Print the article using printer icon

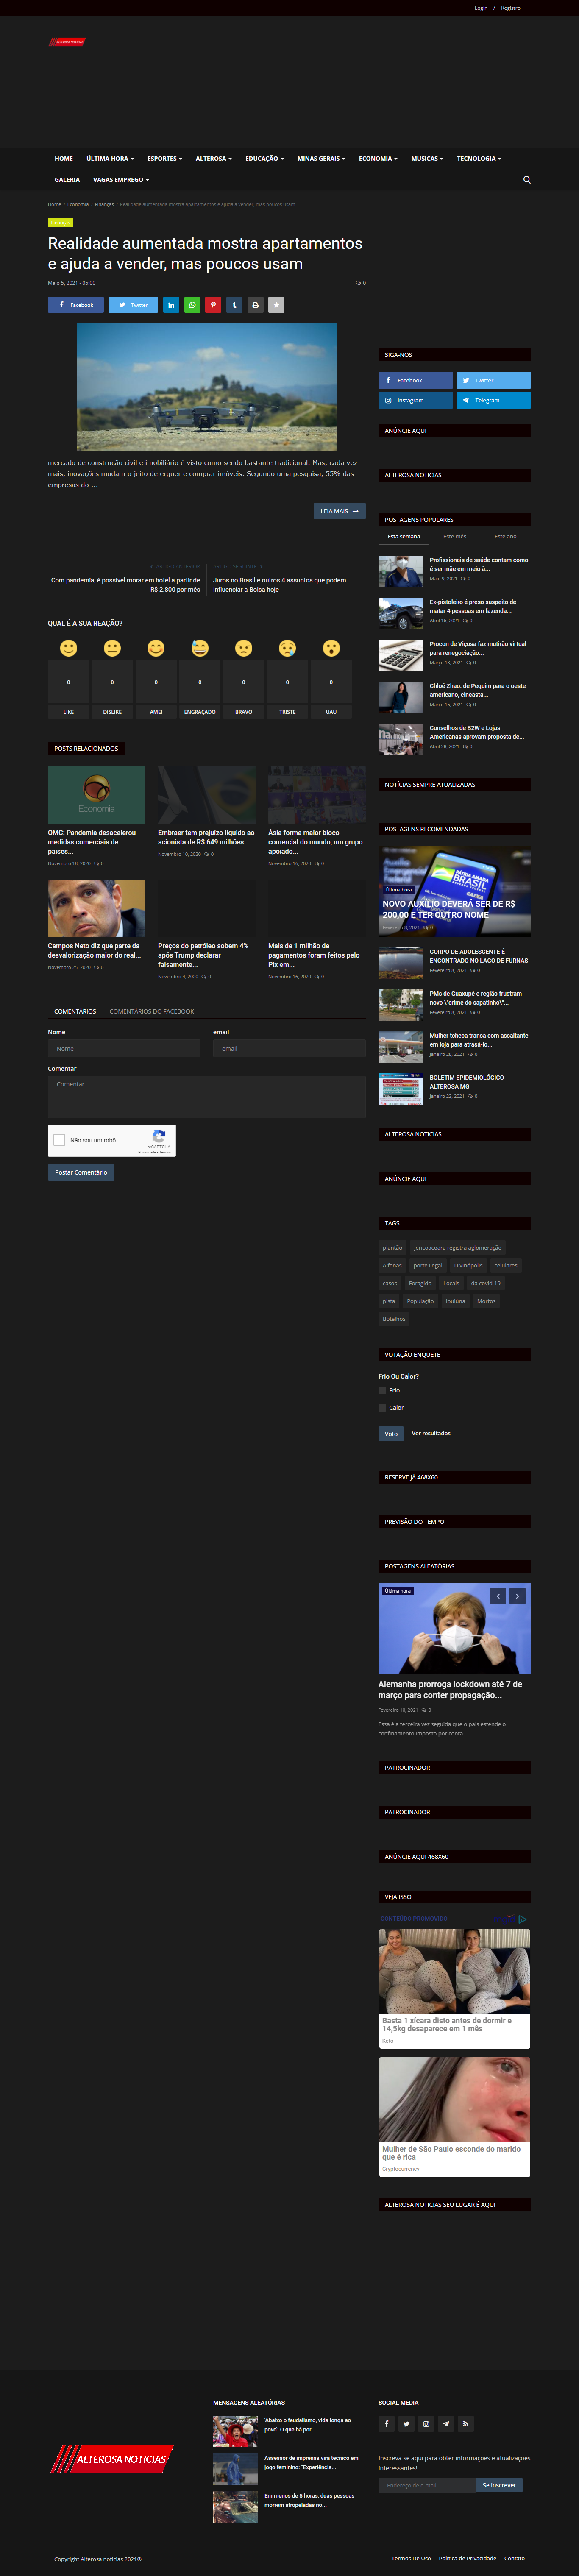(x=255, y=305)
